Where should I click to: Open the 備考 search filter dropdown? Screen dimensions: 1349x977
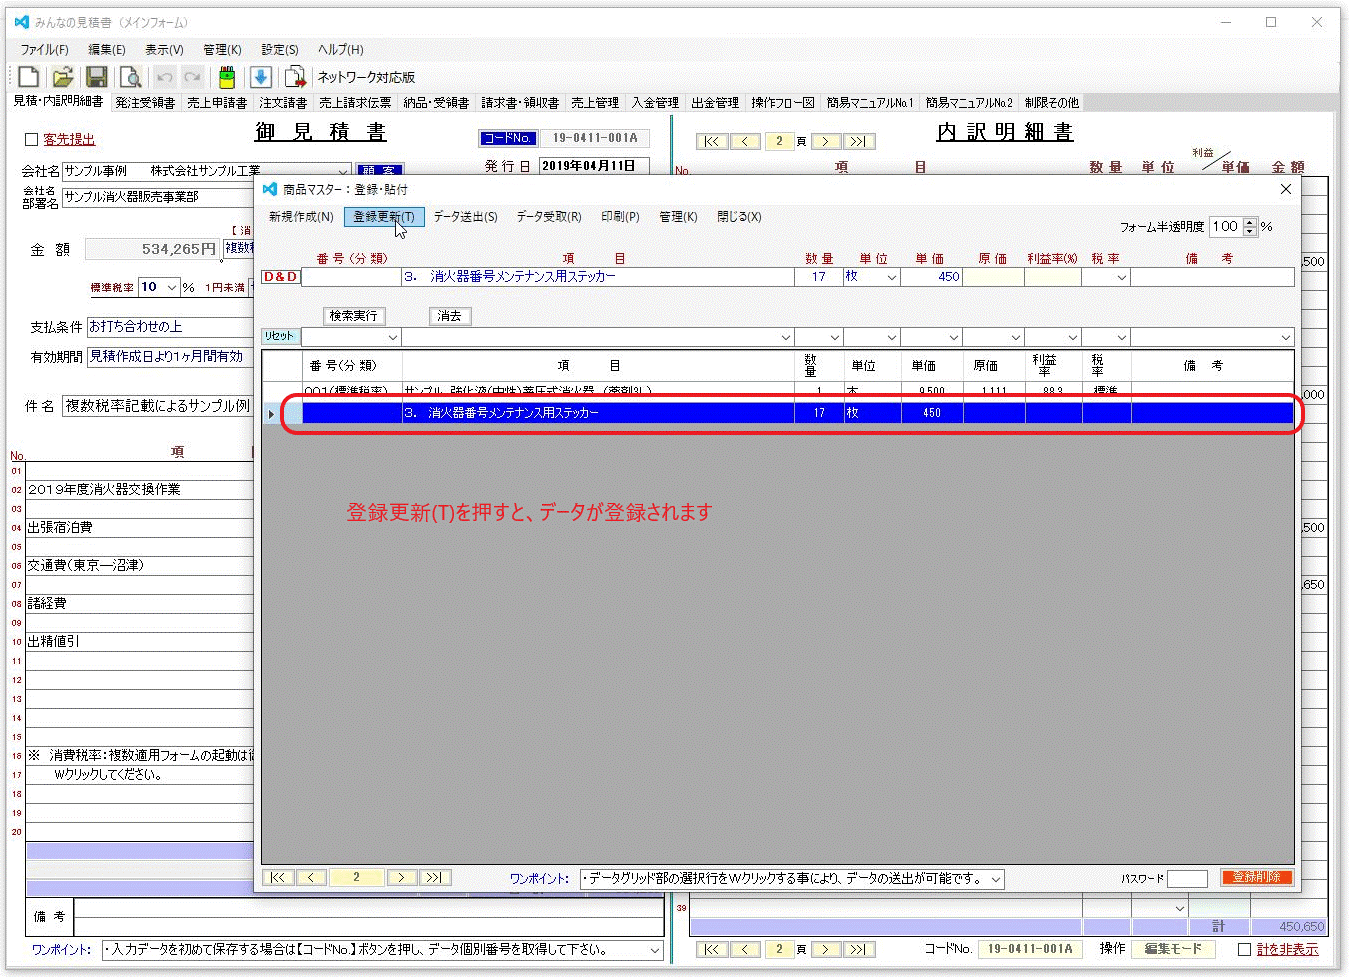[x=1286, y=337]
